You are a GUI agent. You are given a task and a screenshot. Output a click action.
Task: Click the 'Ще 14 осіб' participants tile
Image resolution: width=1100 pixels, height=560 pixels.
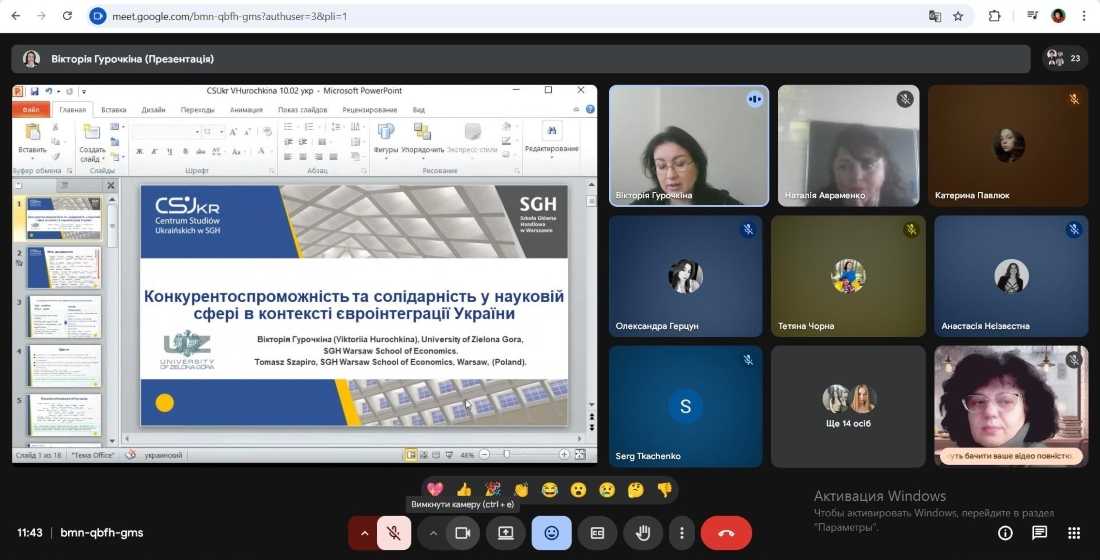849,406
